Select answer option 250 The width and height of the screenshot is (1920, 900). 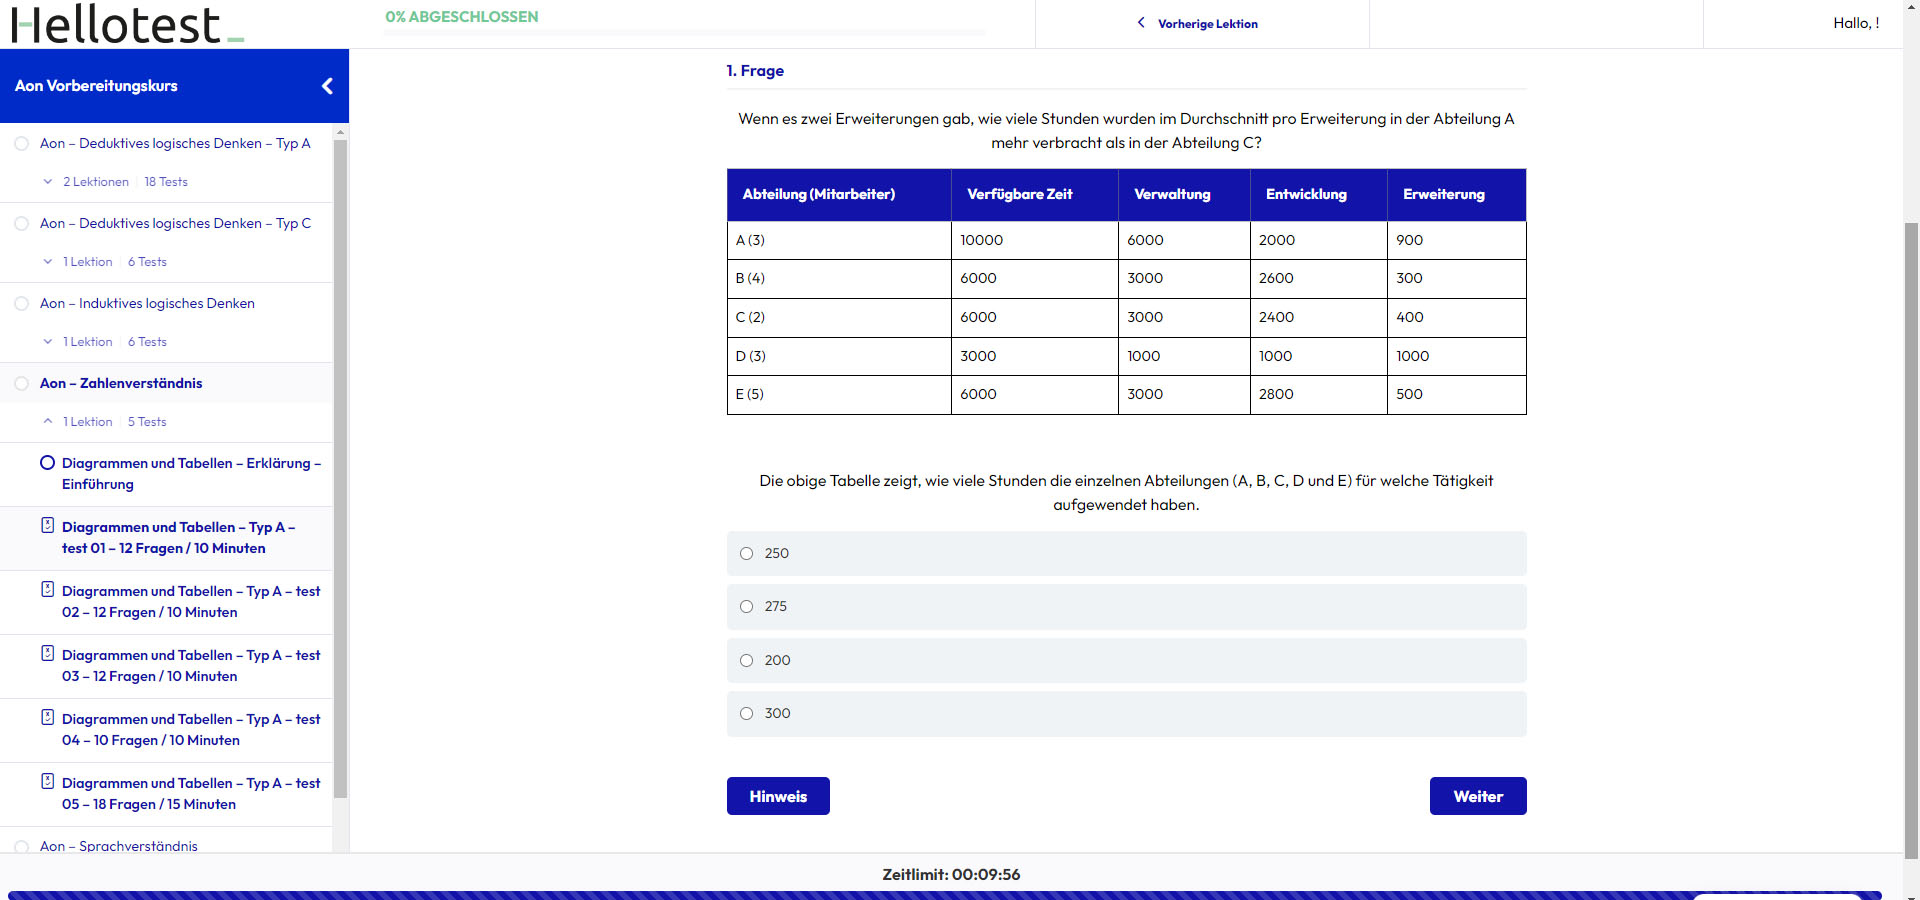(746, 553)
